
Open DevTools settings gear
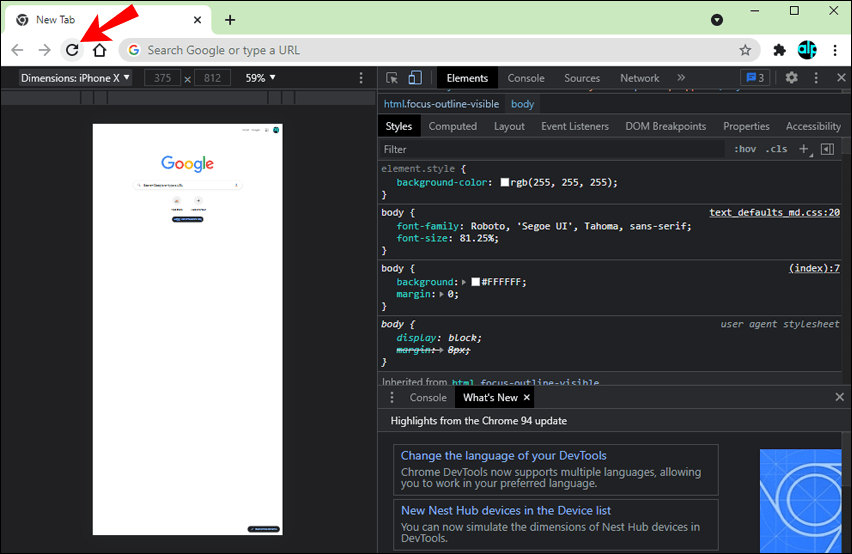792,78
